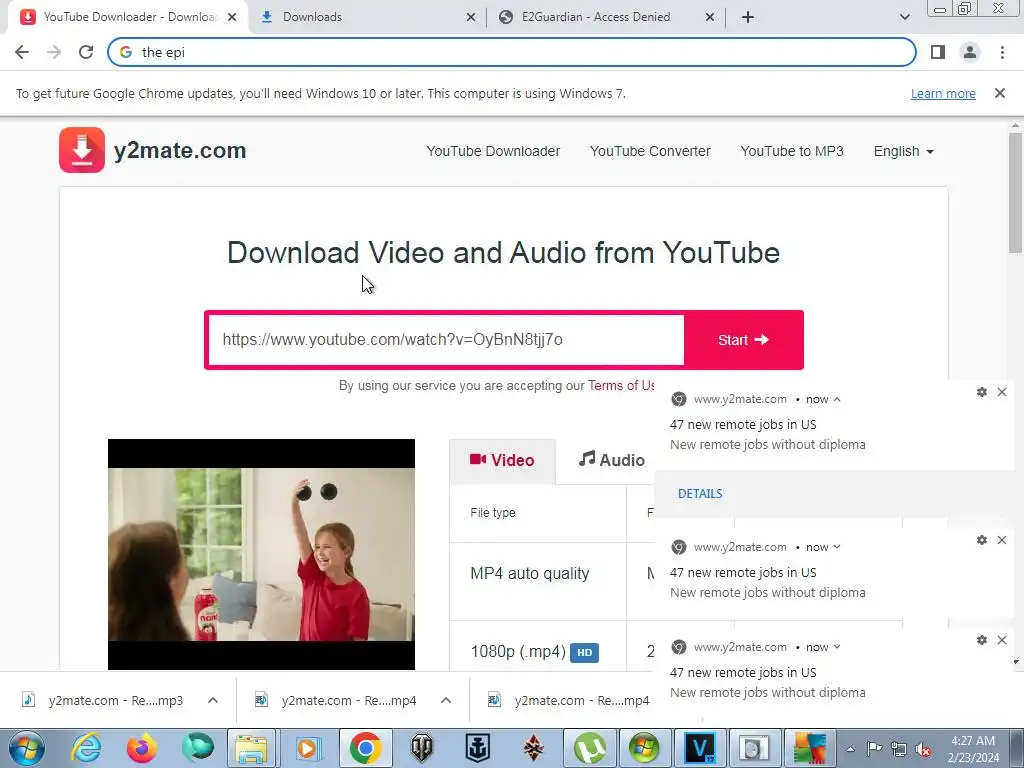The width and height of the screenshot is (1024, 768).
Task: Switch to the Downloads tab
Action: pos(367,17)
